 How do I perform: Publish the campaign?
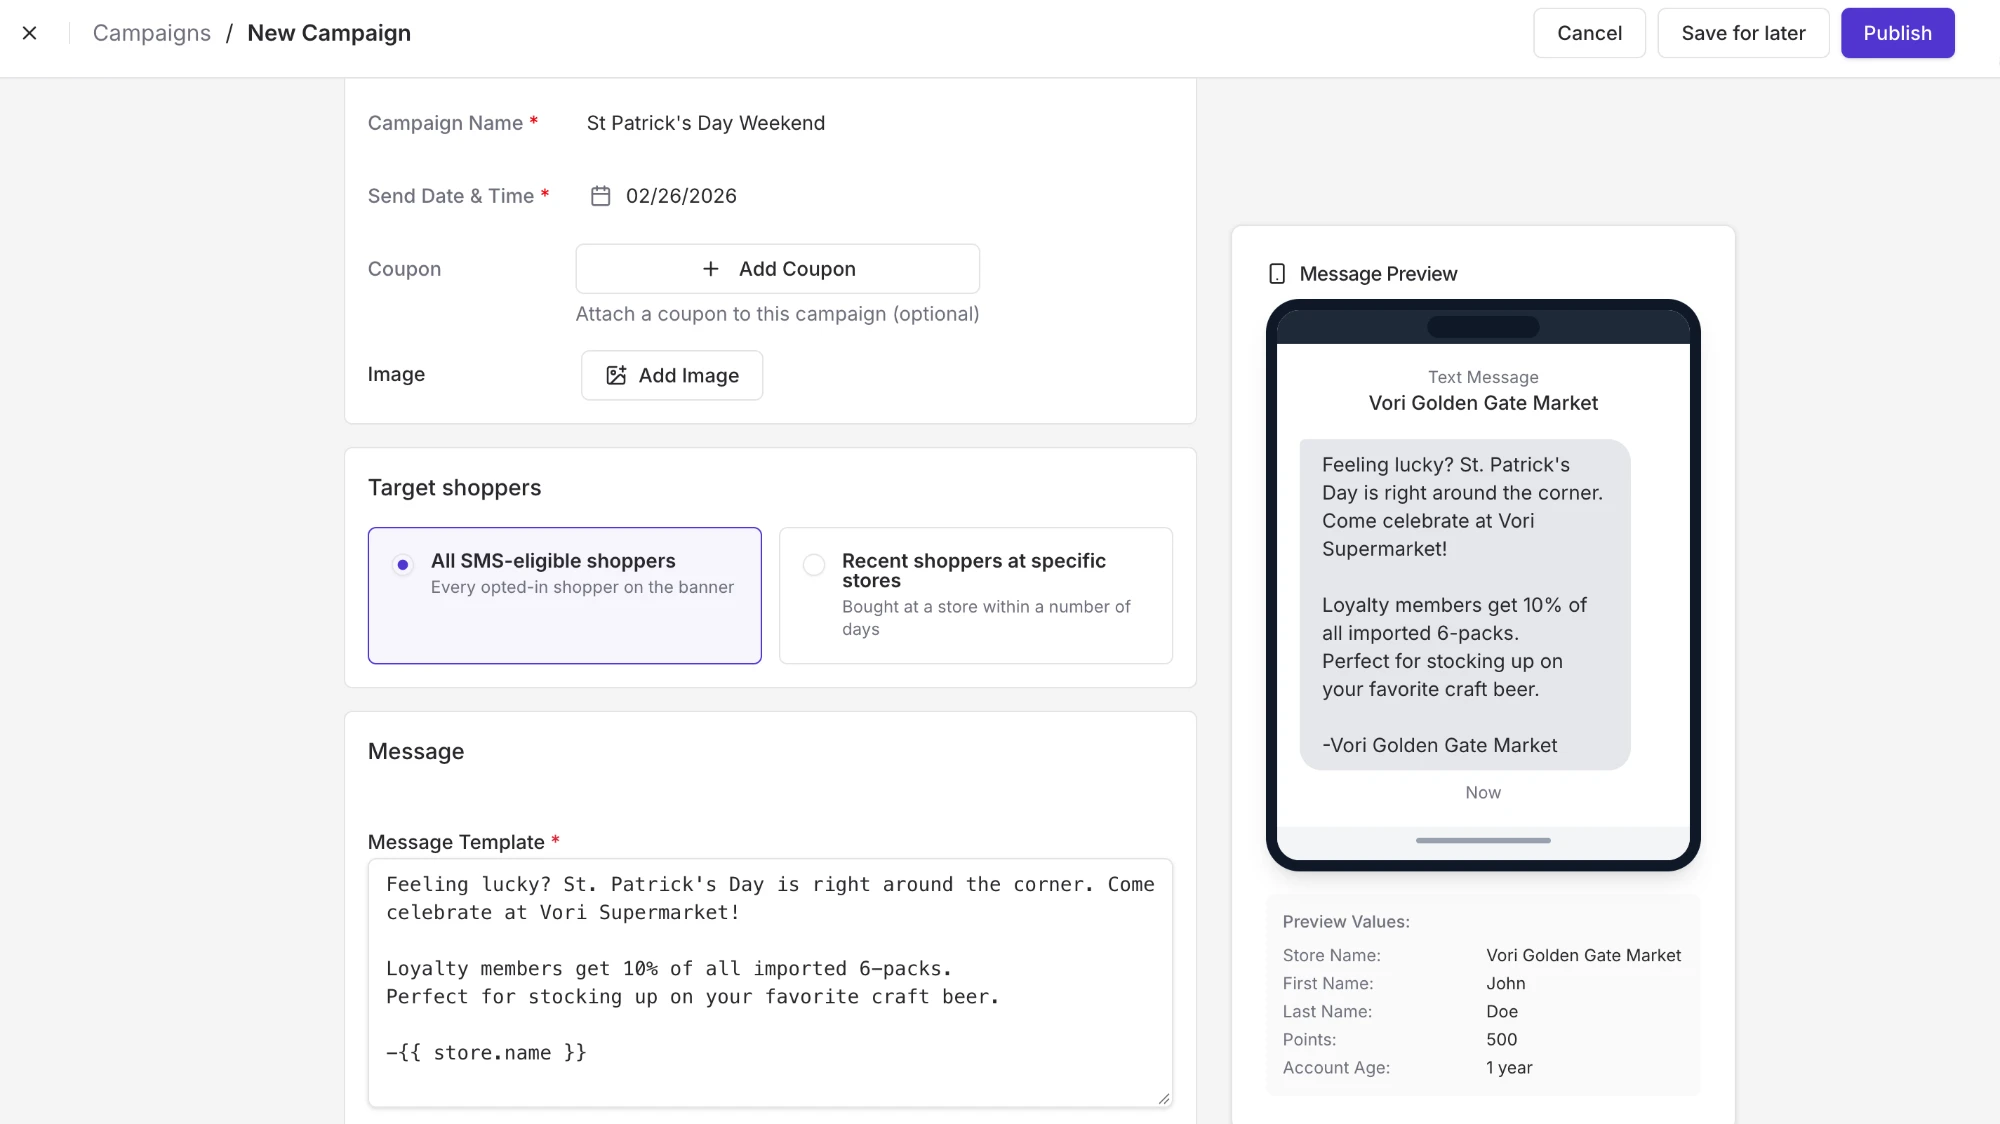point(1897,33)
